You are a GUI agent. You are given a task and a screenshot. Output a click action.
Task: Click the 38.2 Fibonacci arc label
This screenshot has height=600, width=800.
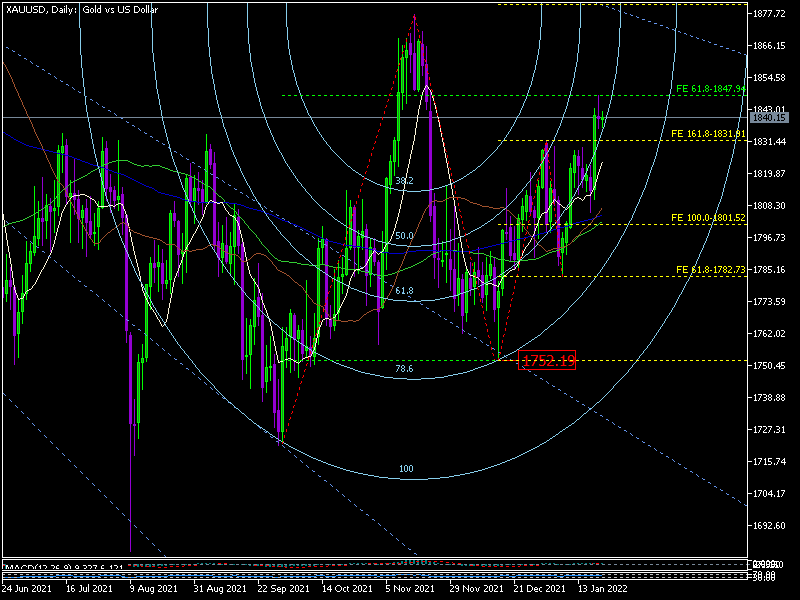(x=404, y=181)
